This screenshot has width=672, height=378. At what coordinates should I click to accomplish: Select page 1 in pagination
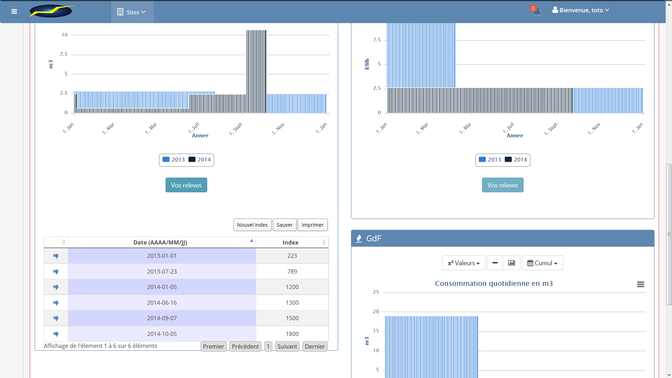coord(268,346)
